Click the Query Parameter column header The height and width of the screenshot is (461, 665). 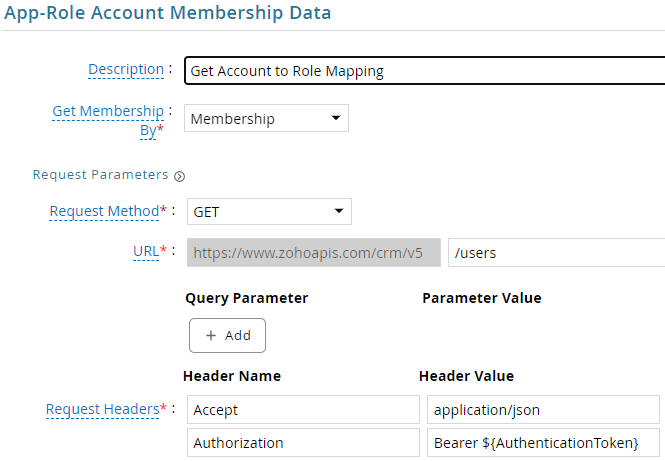click(x=246, y=298)
